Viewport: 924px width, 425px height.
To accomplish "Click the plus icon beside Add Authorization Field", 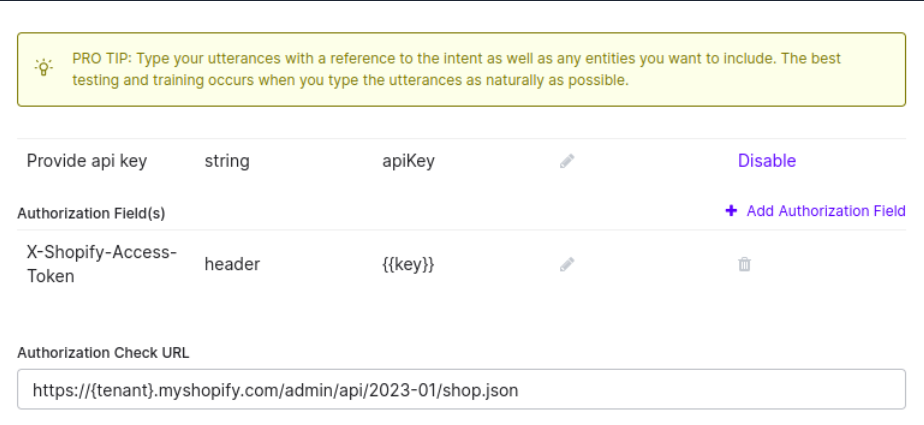I will pos(731,211).
